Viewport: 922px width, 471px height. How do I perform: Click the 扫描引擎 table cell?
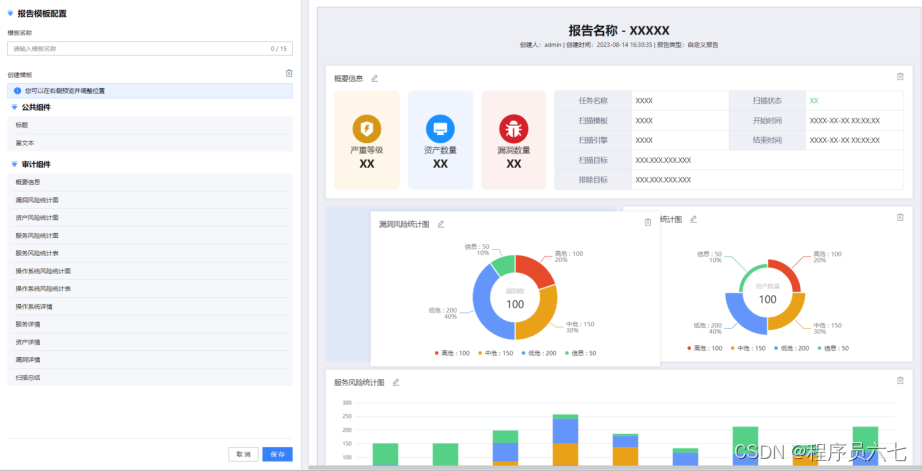click(x=593, y=141)
